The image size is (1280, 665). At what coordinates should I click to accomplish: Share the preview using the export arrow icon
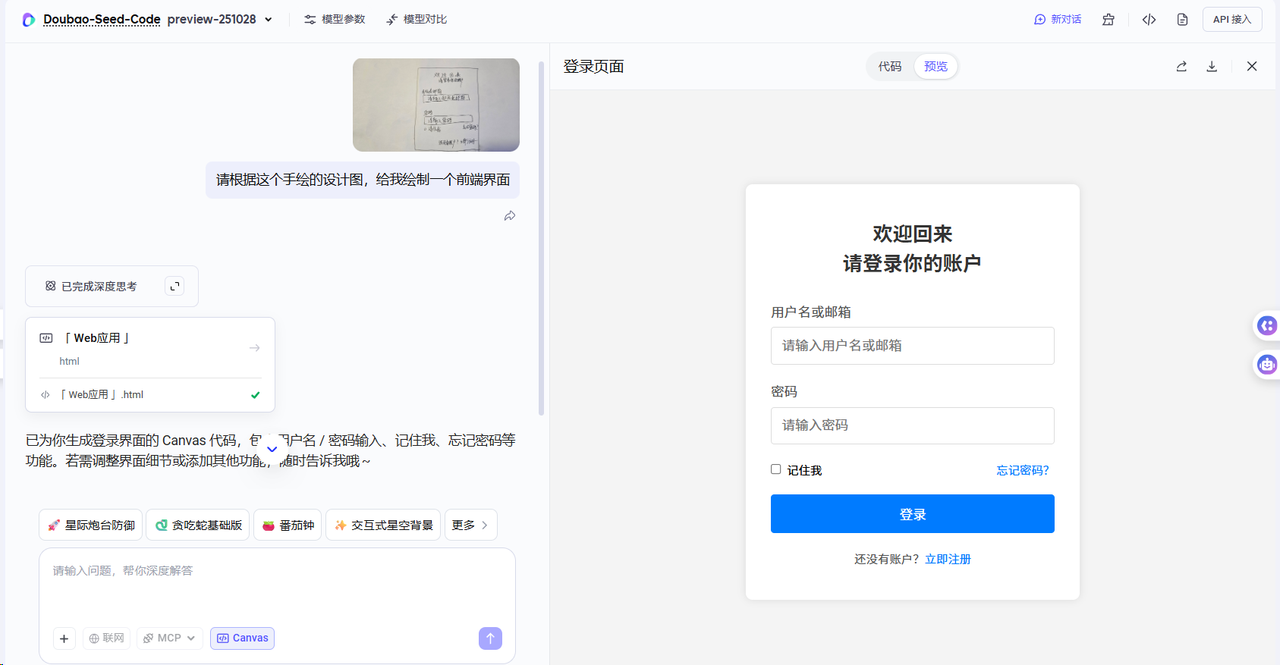(x=1181, y=66)
